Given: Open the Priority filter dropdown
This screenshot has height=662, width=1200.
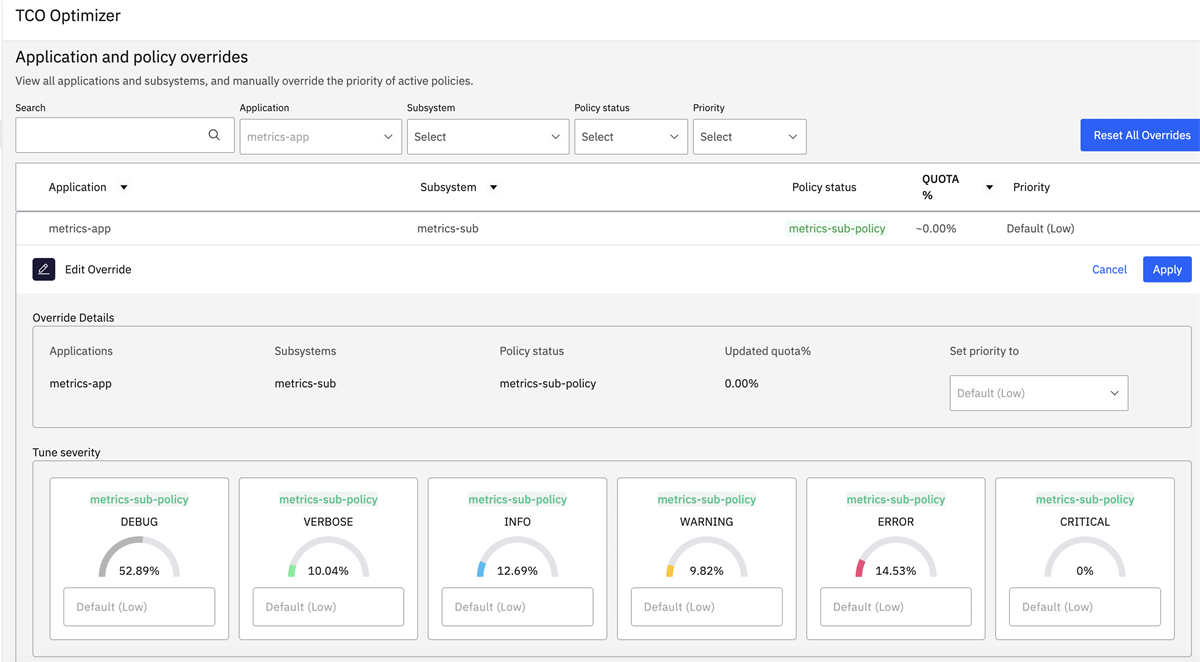Looking at the screenshot, I should pos(749,137).
